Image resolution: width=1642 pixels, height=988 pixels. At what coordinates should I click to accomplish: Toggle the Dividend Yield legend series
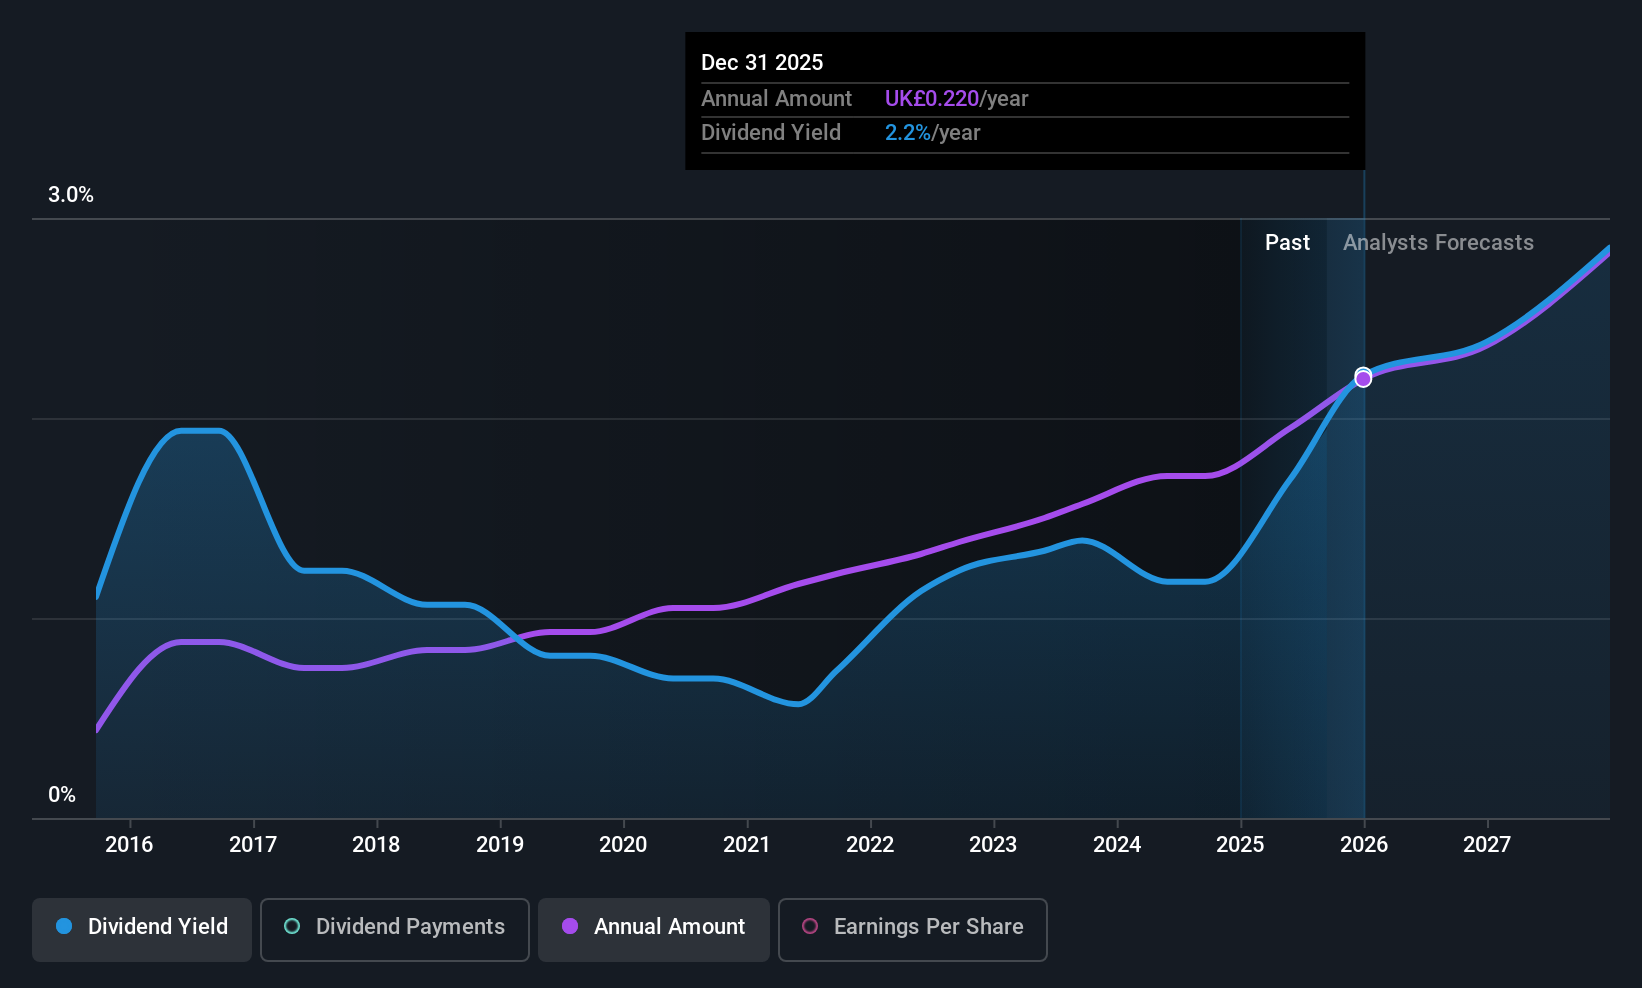pos(142,929)
